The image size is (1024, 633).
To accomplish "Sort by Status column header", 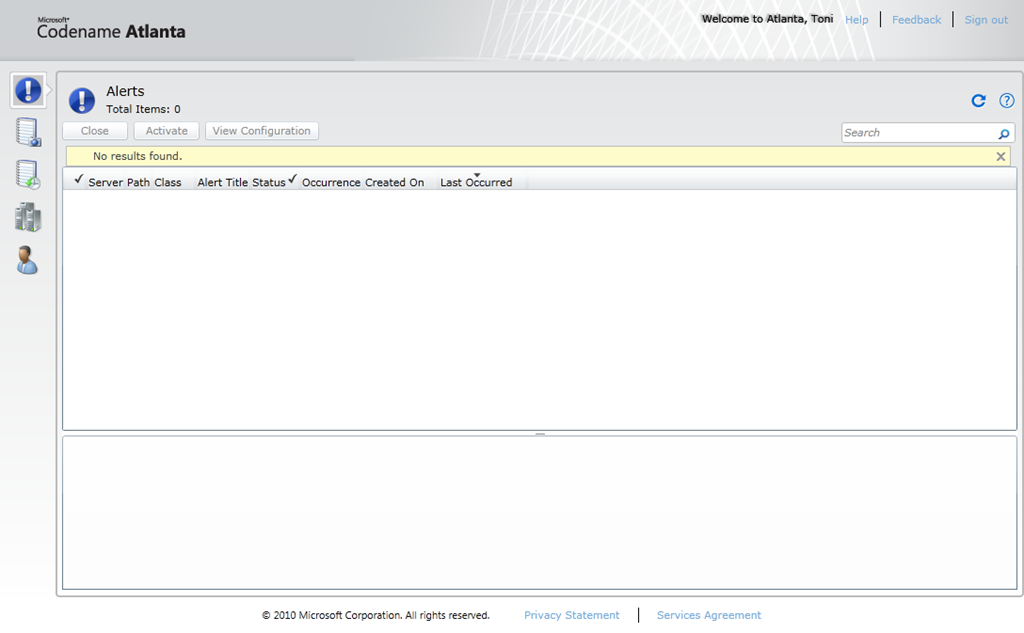I will (x=268, y=182).
